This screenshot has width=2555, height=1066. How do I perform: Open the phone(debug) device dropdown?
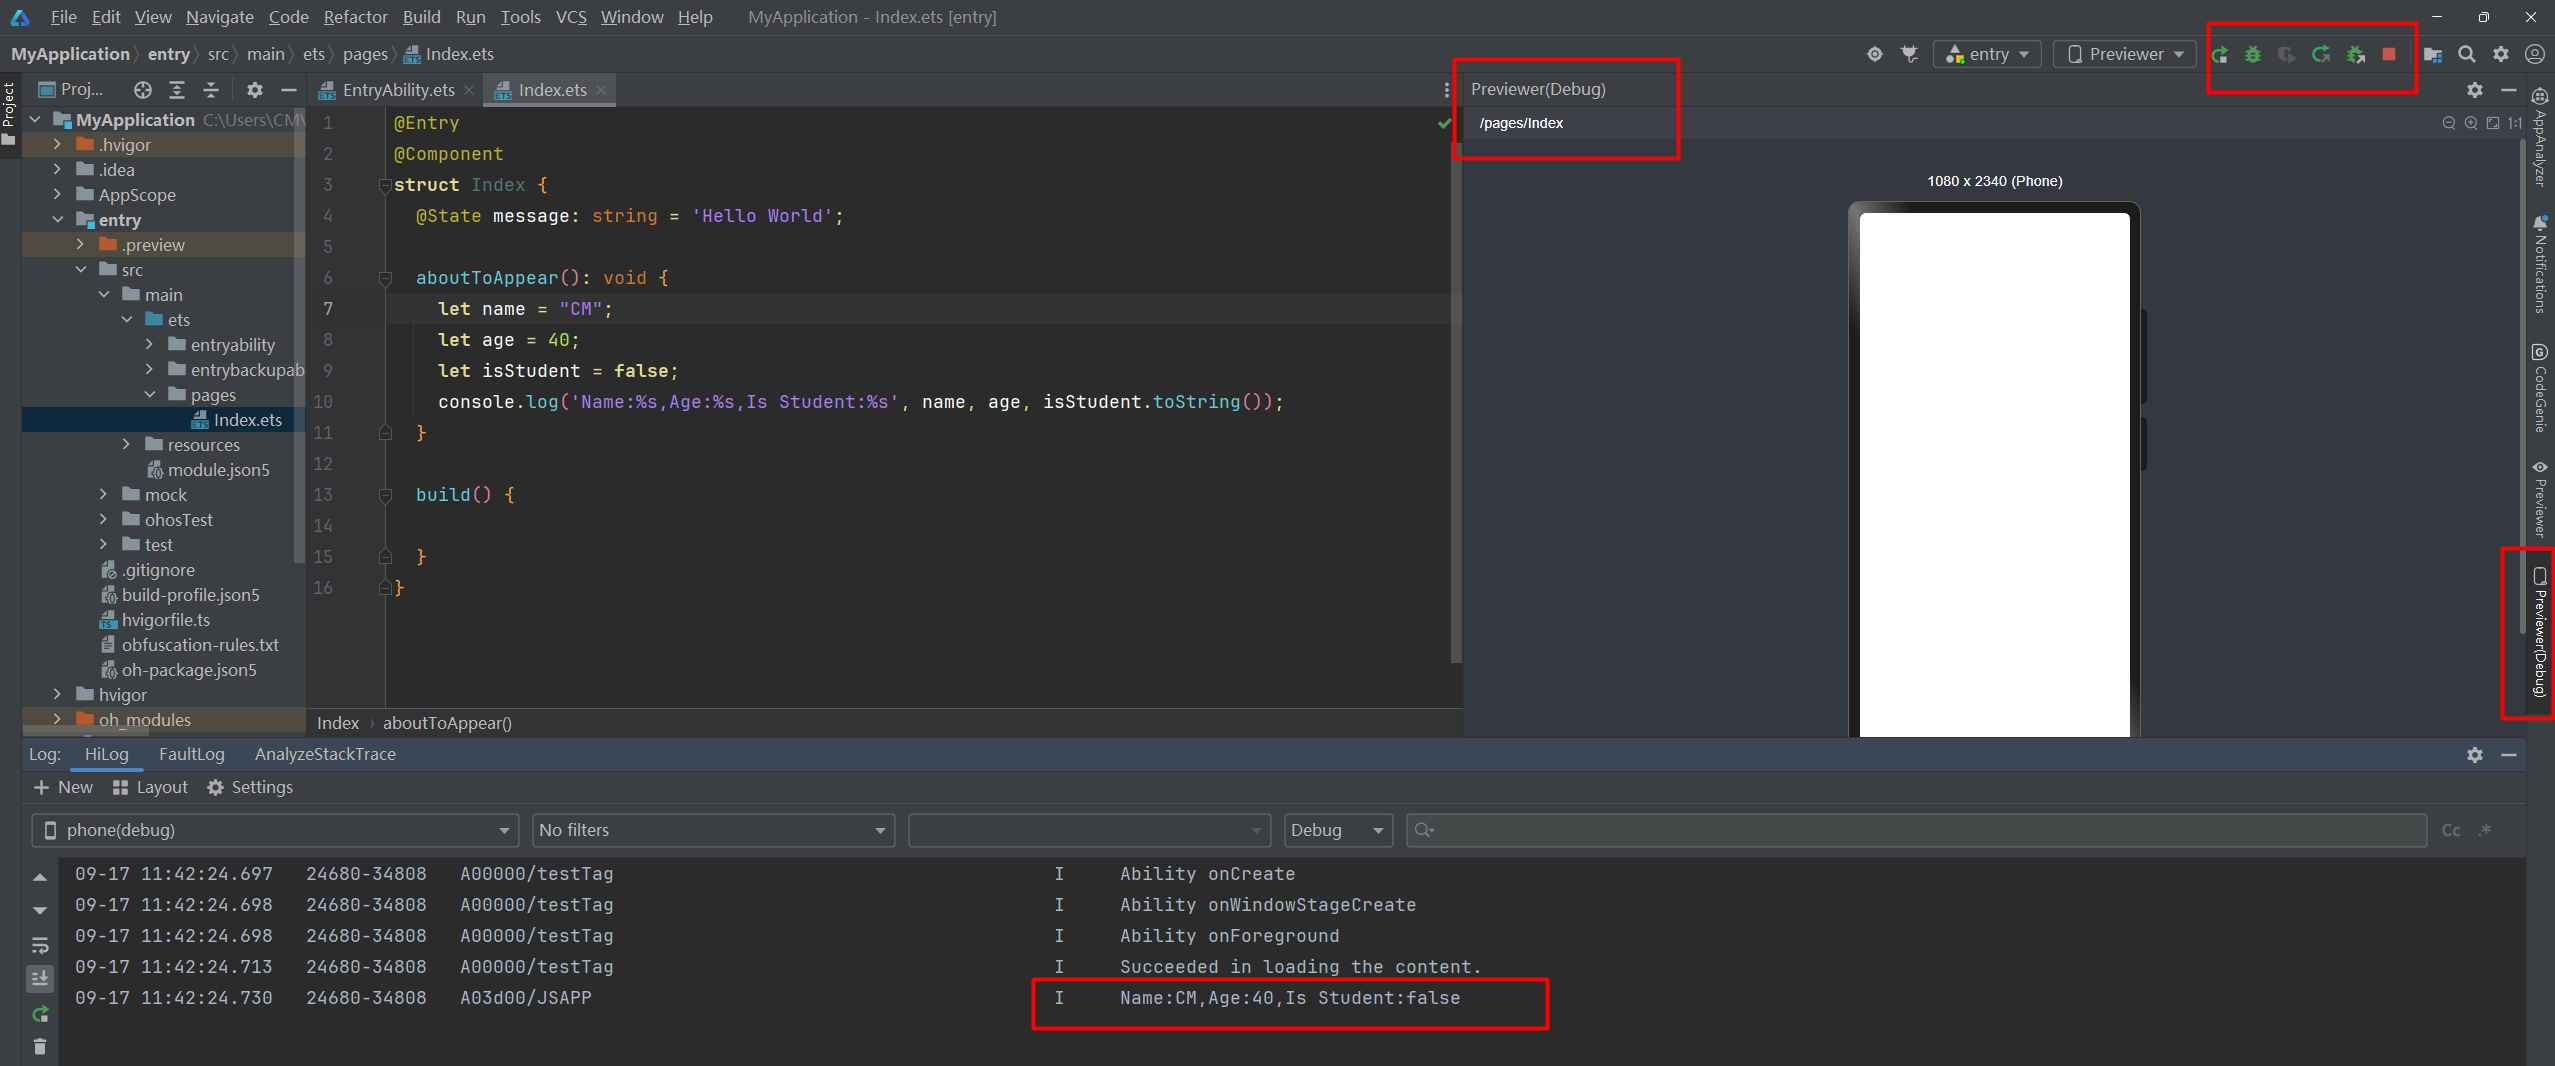275,831
